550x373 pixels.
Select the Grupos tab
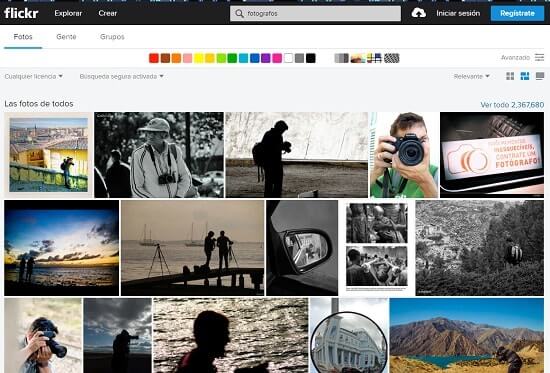tap(112, 37)
